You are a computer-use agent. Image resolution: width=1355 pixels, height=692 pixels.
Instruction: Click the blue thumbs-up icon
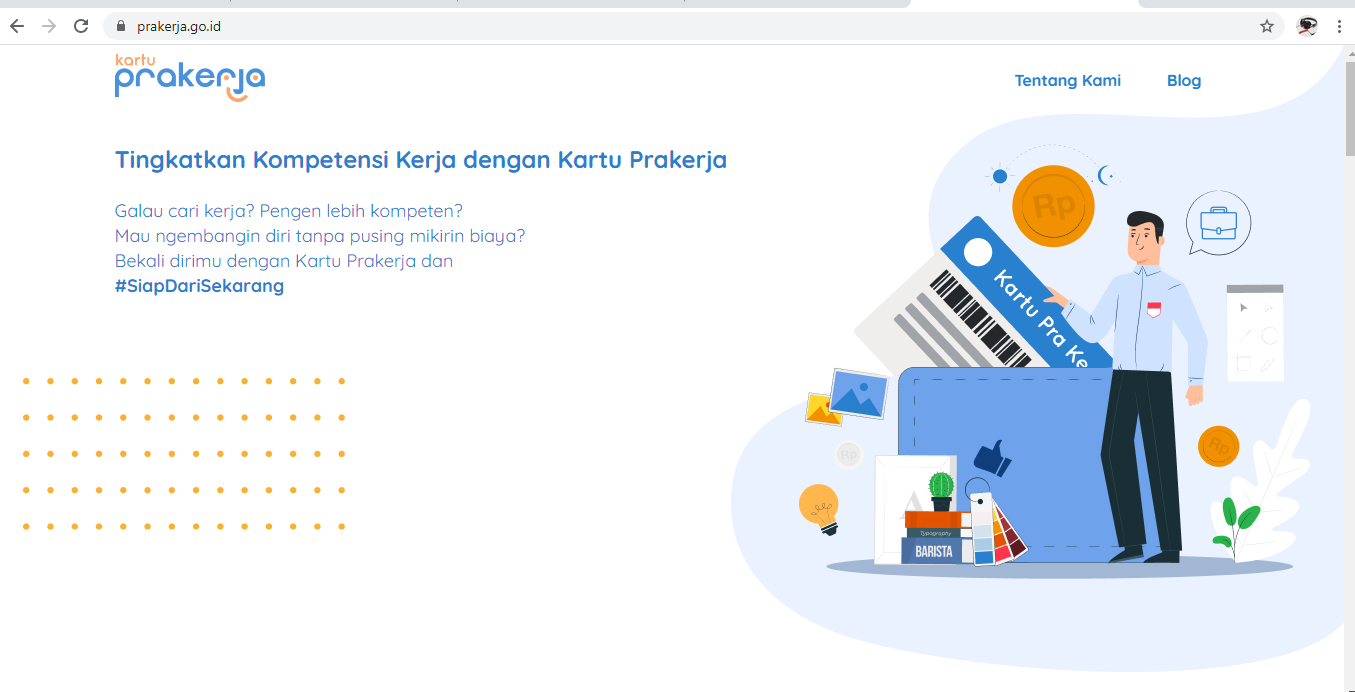[992, 458]
